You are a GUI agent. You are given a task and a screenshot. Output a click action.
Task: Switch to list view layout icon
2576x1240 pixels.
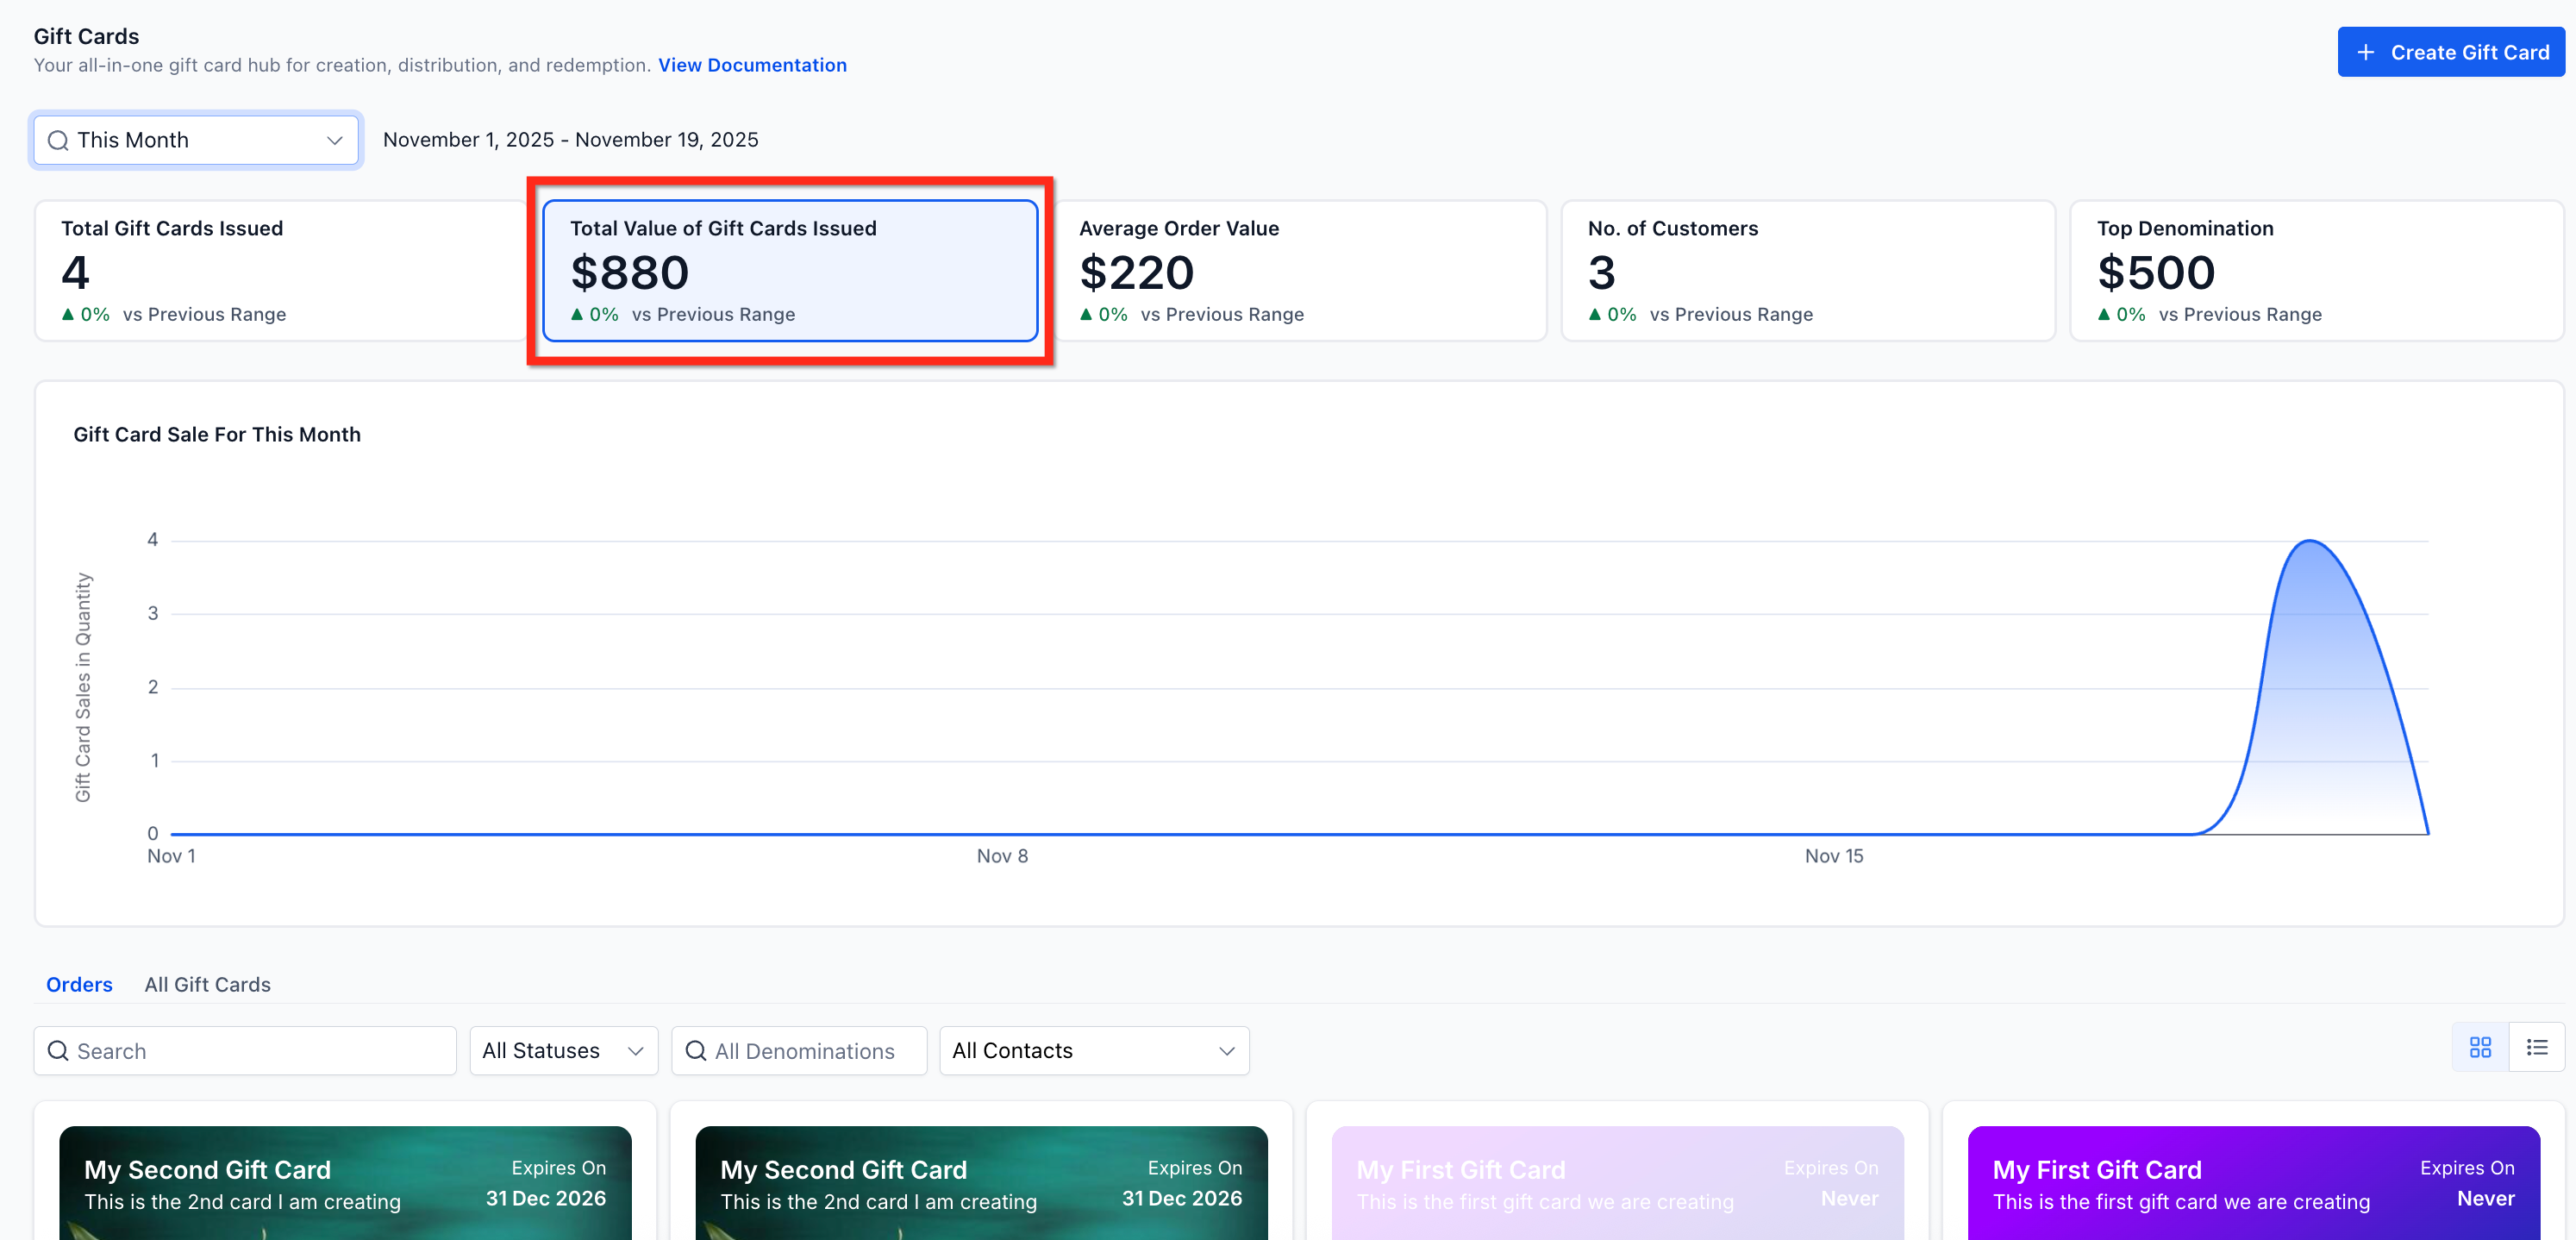click(x=2537, y=1047)
